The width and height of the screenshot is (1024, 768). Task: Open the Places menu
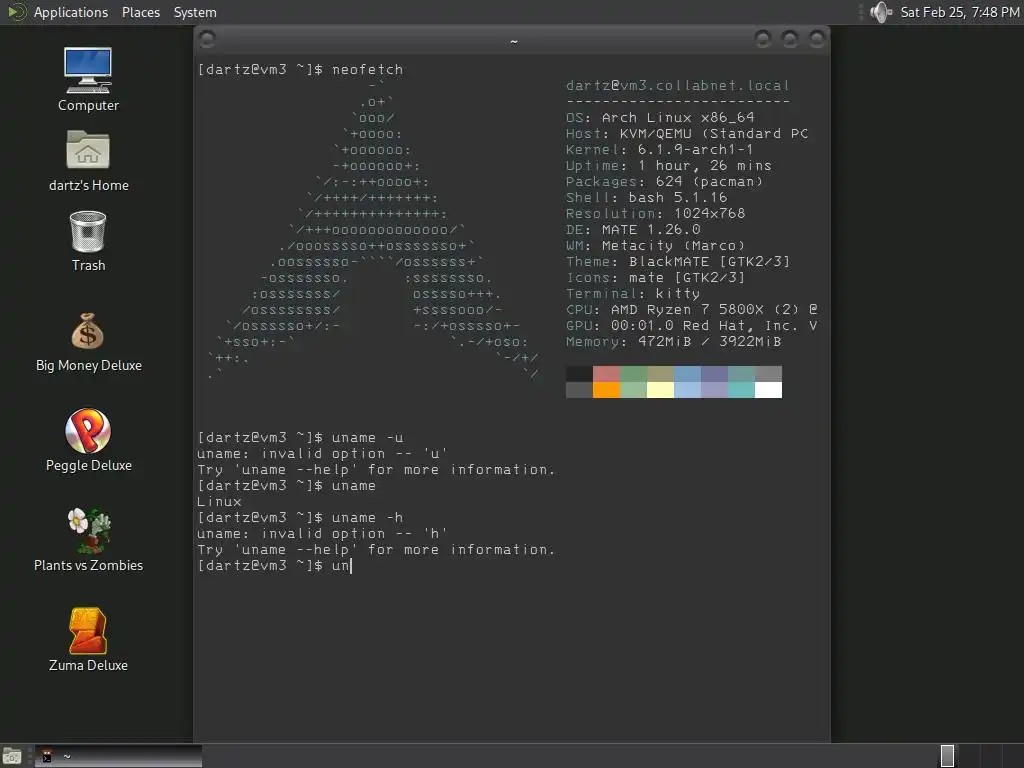[140, 12]
